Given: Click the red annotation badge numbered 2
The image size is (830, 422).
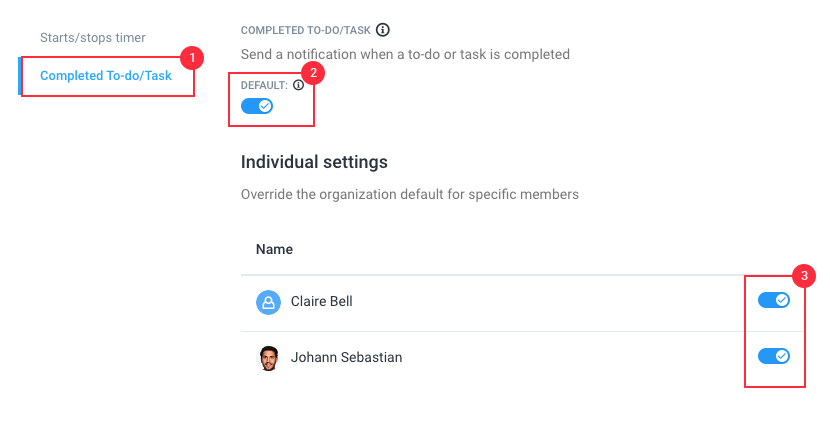Looking at the screenshot, I should pyautogui.click(x=313, y=73).
